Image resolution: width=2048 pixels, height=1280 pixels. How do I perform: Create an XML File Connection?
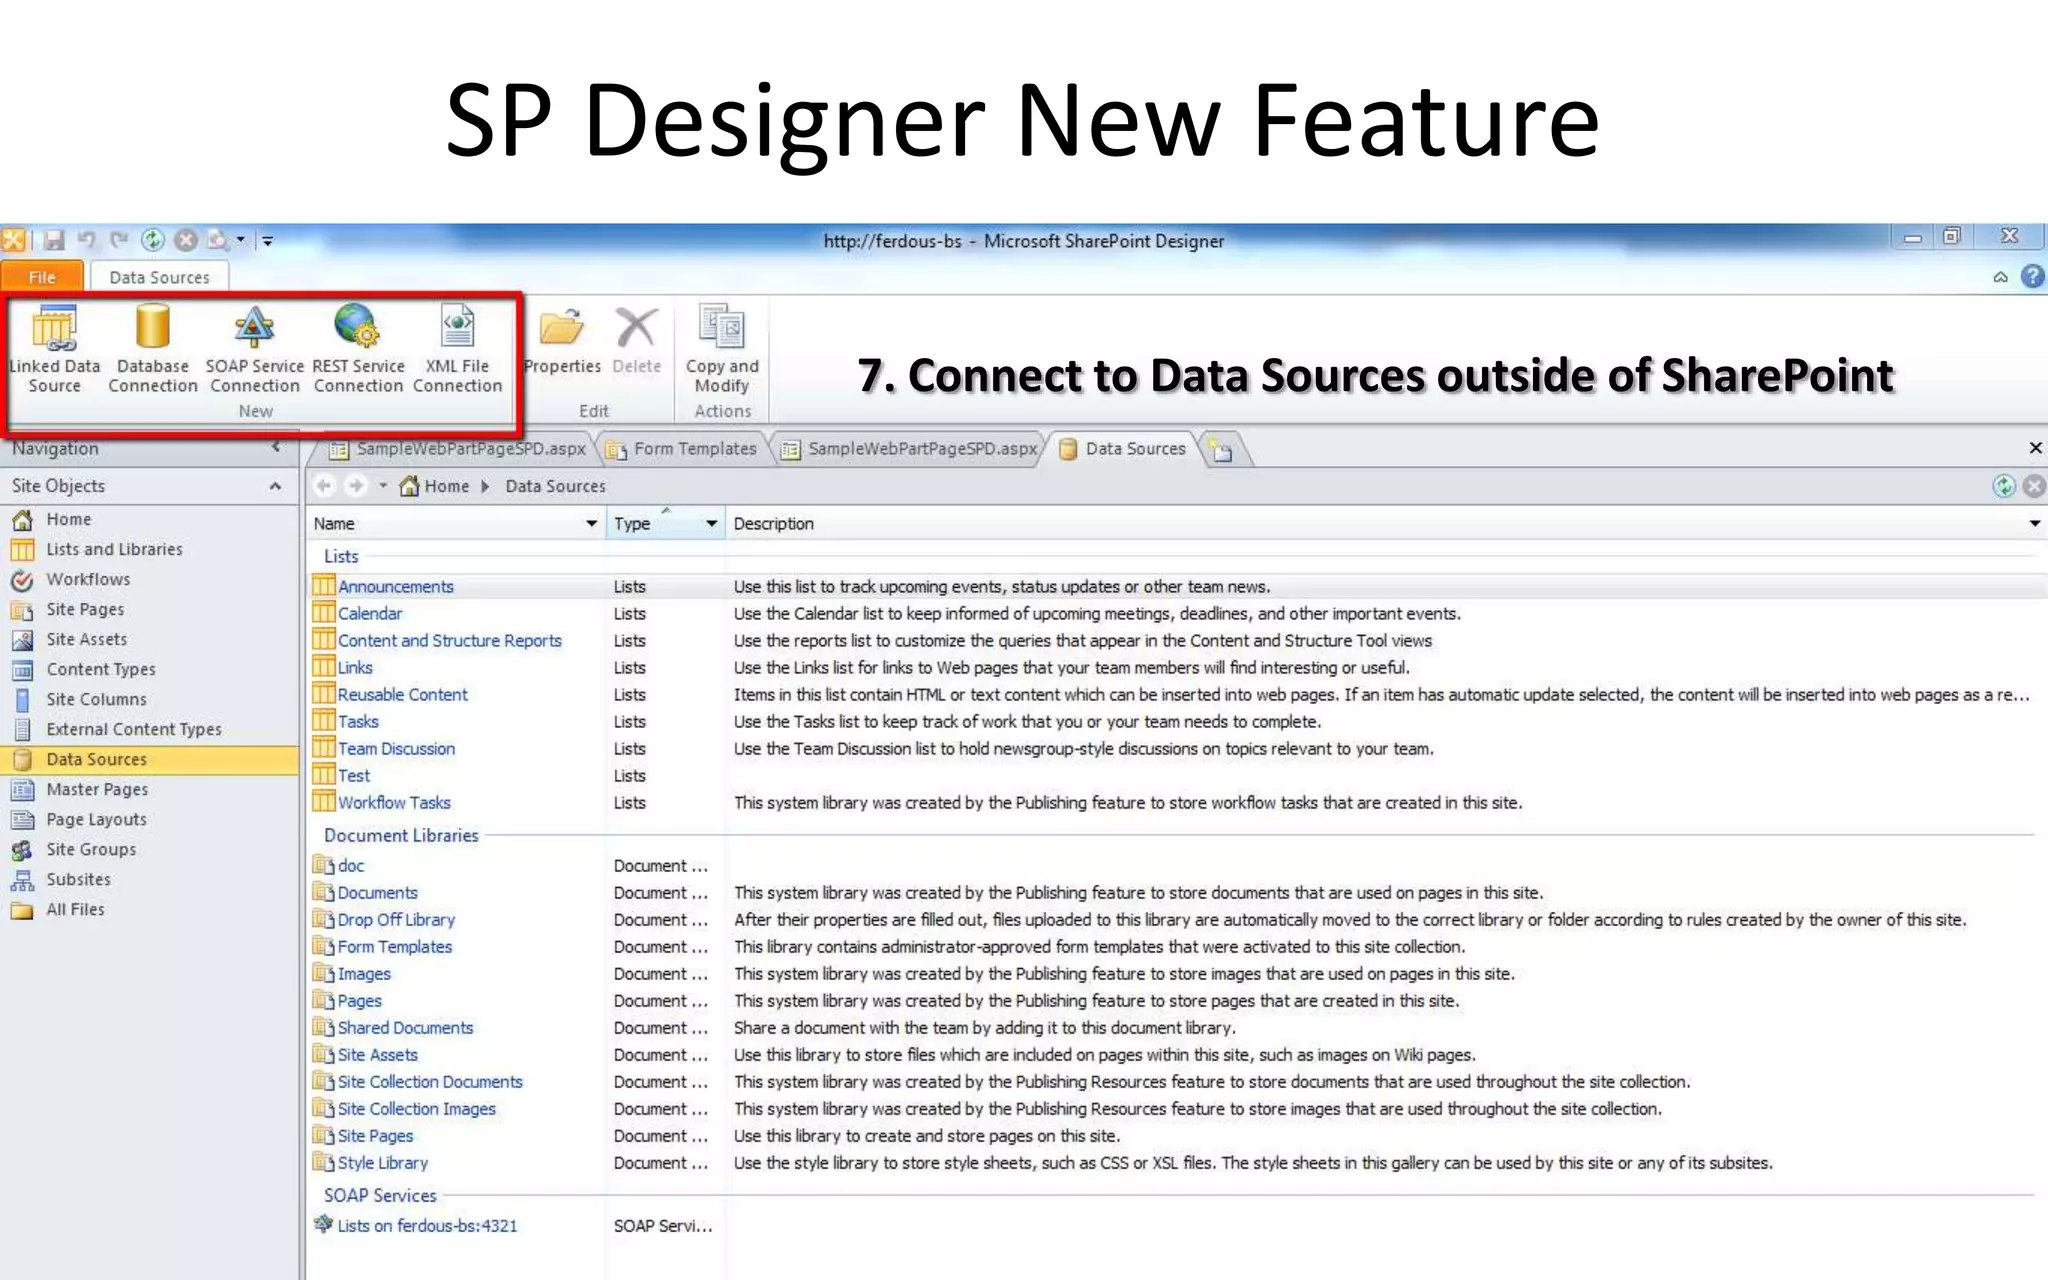click(457, 349)
